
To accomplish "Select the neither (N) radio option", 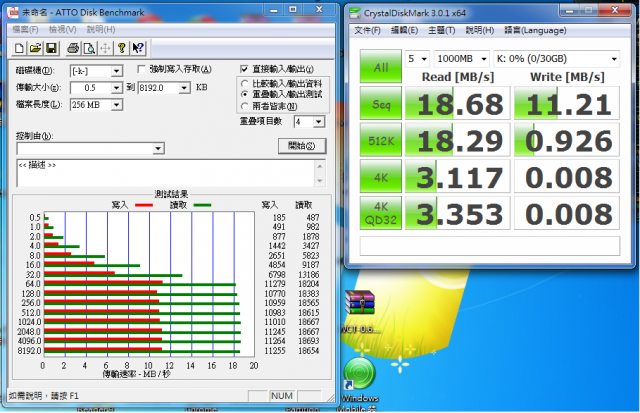I will (x=245, y=106).
